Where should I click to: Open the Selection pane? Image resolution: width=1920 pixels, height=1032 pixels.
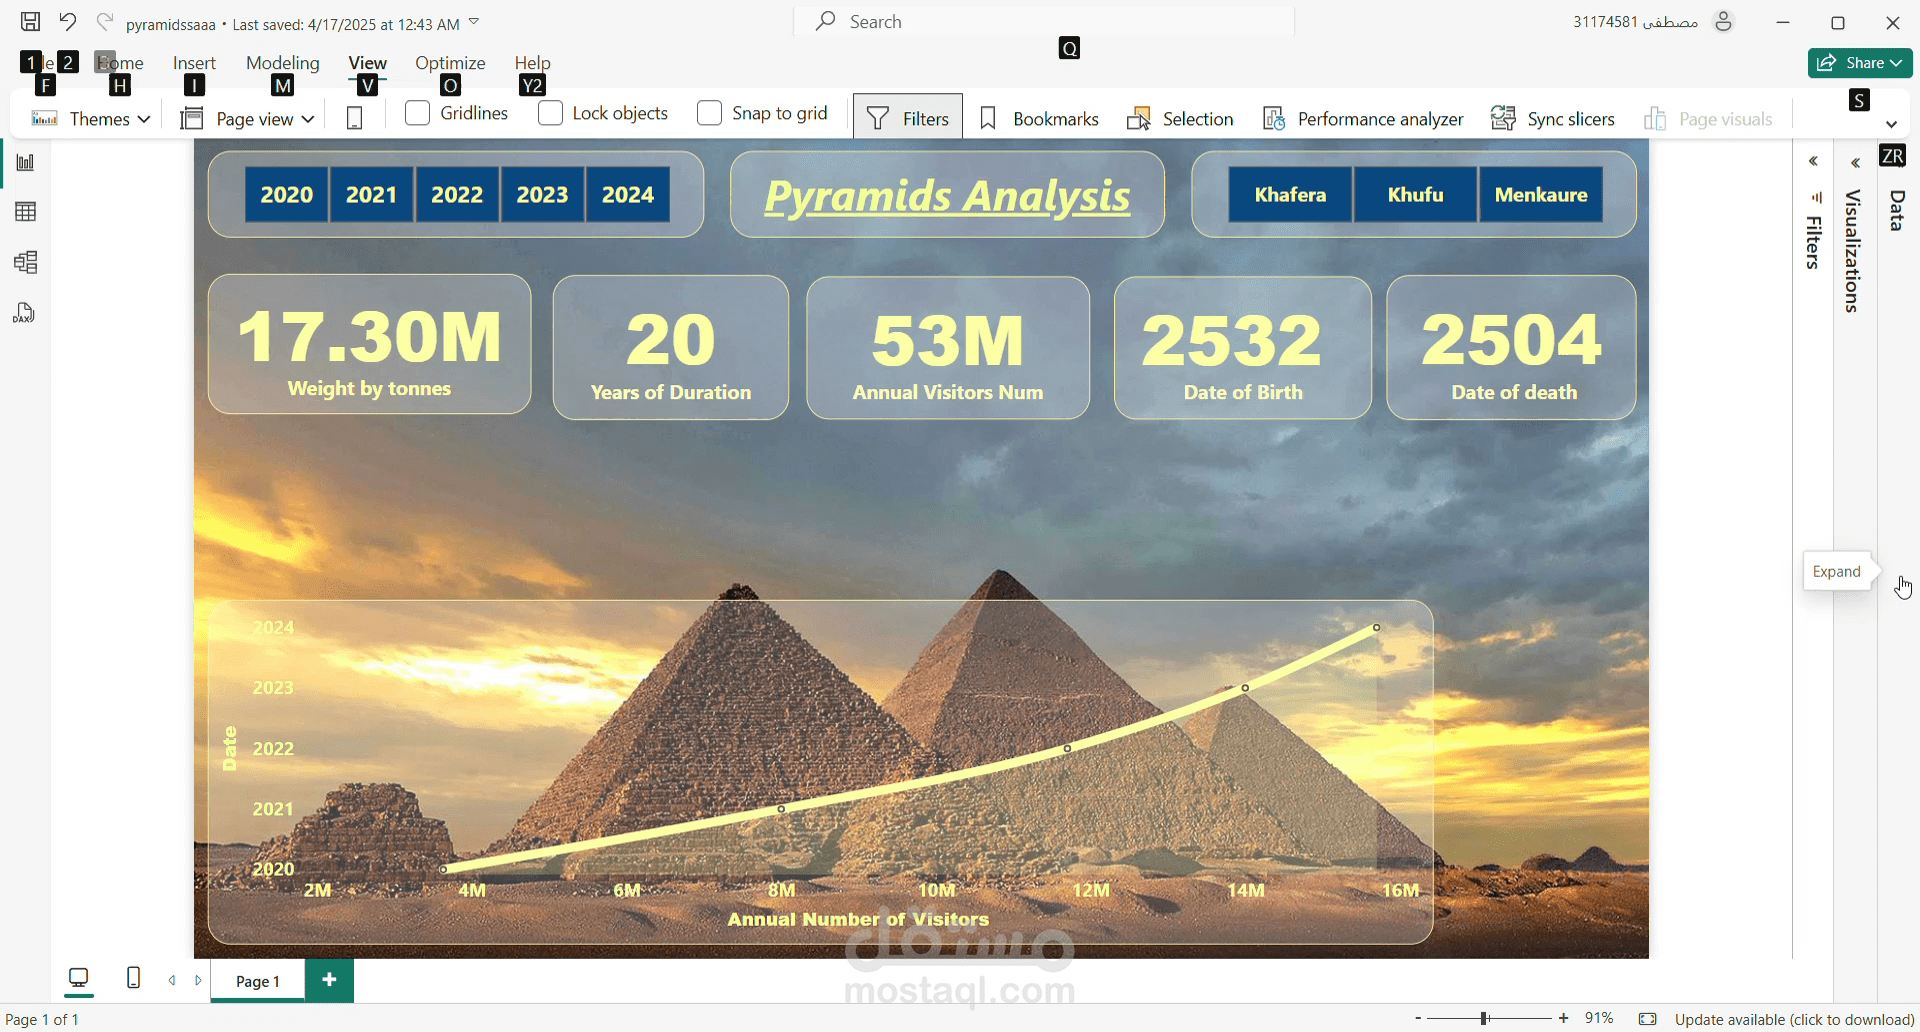pyautogui.click(x=1180, y=119)
